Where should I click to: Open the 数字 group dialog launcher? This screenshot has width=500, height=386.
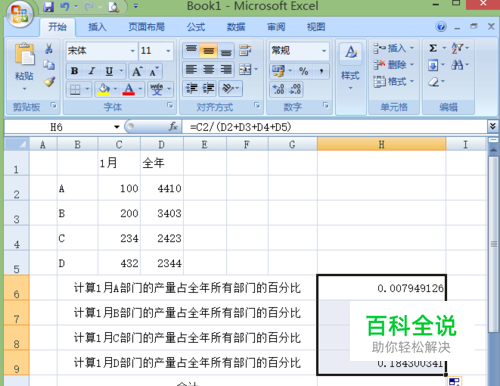[x=326, y=106]
